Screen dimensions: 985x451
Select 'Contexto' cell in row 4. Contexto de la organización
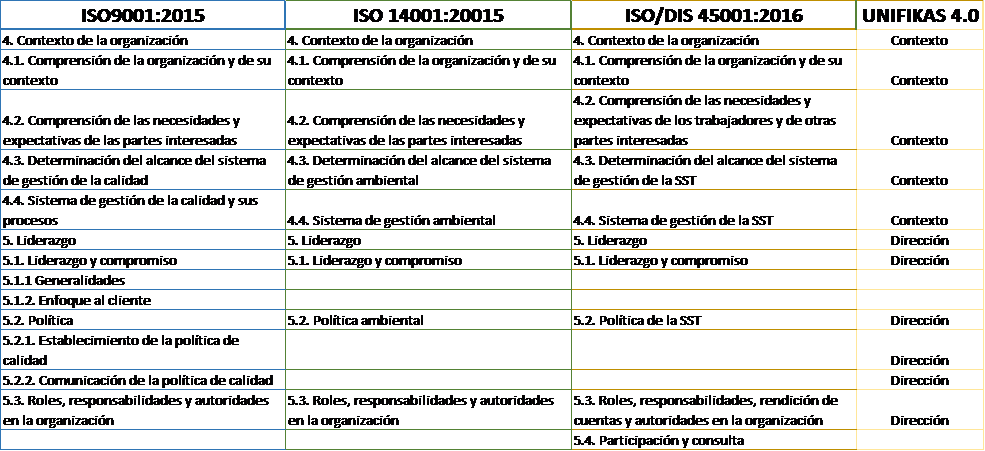point(920,41)
